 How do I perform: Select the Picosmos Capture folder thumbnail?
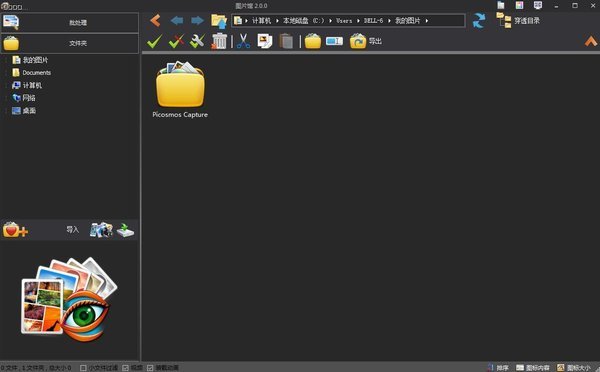[x=180, y=90]
